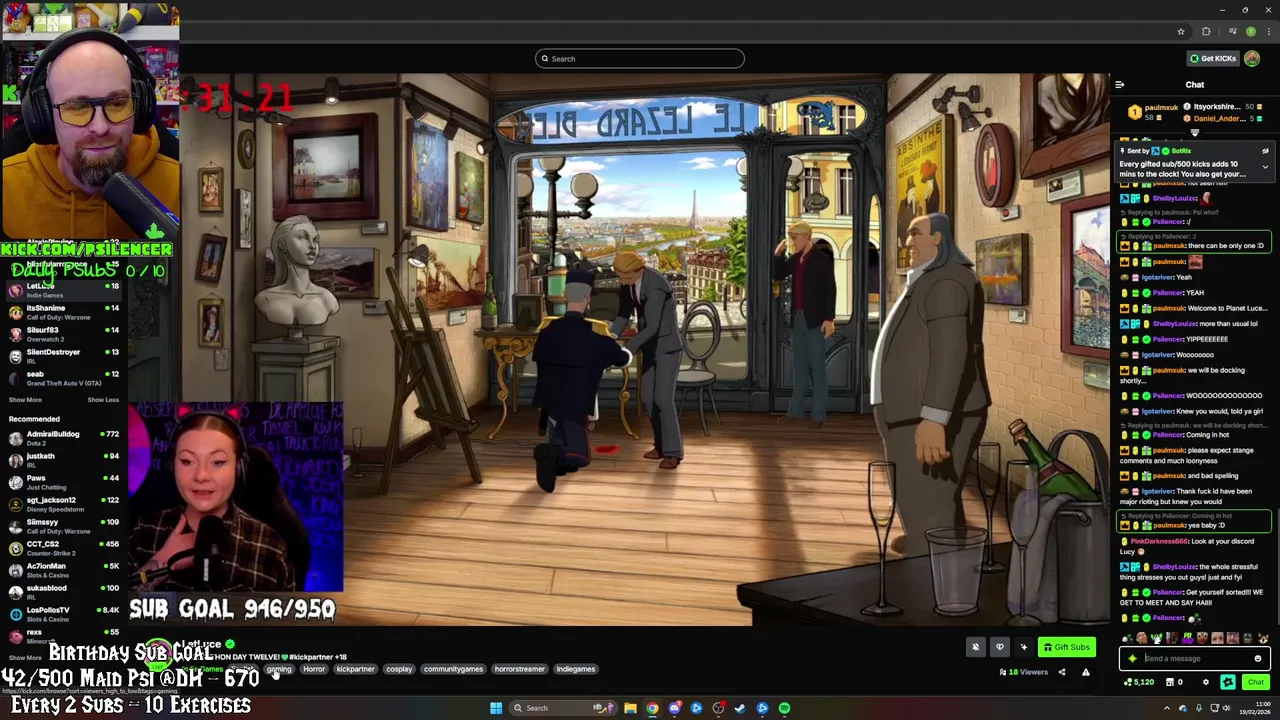Toggle stream notifications bell icon
This screenshot has height=720, width=1280.
[976, 647]
